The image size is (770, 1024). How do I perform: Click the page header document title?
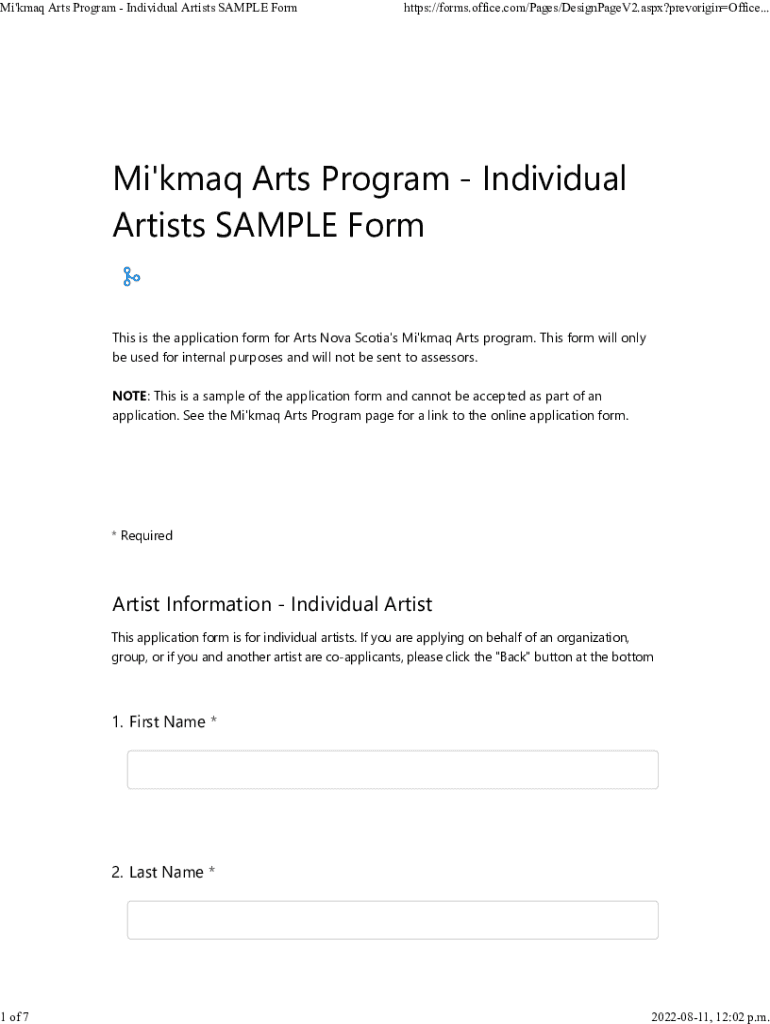coord(149,9)
